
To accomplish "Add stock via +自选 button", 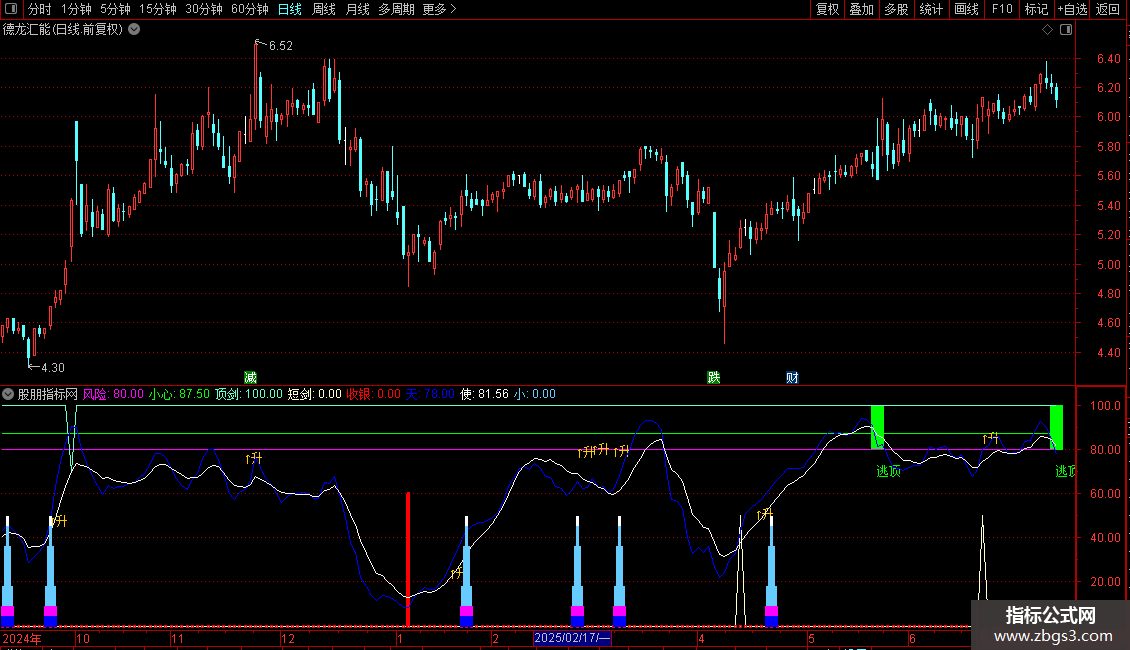I will tap(1072, 9).
